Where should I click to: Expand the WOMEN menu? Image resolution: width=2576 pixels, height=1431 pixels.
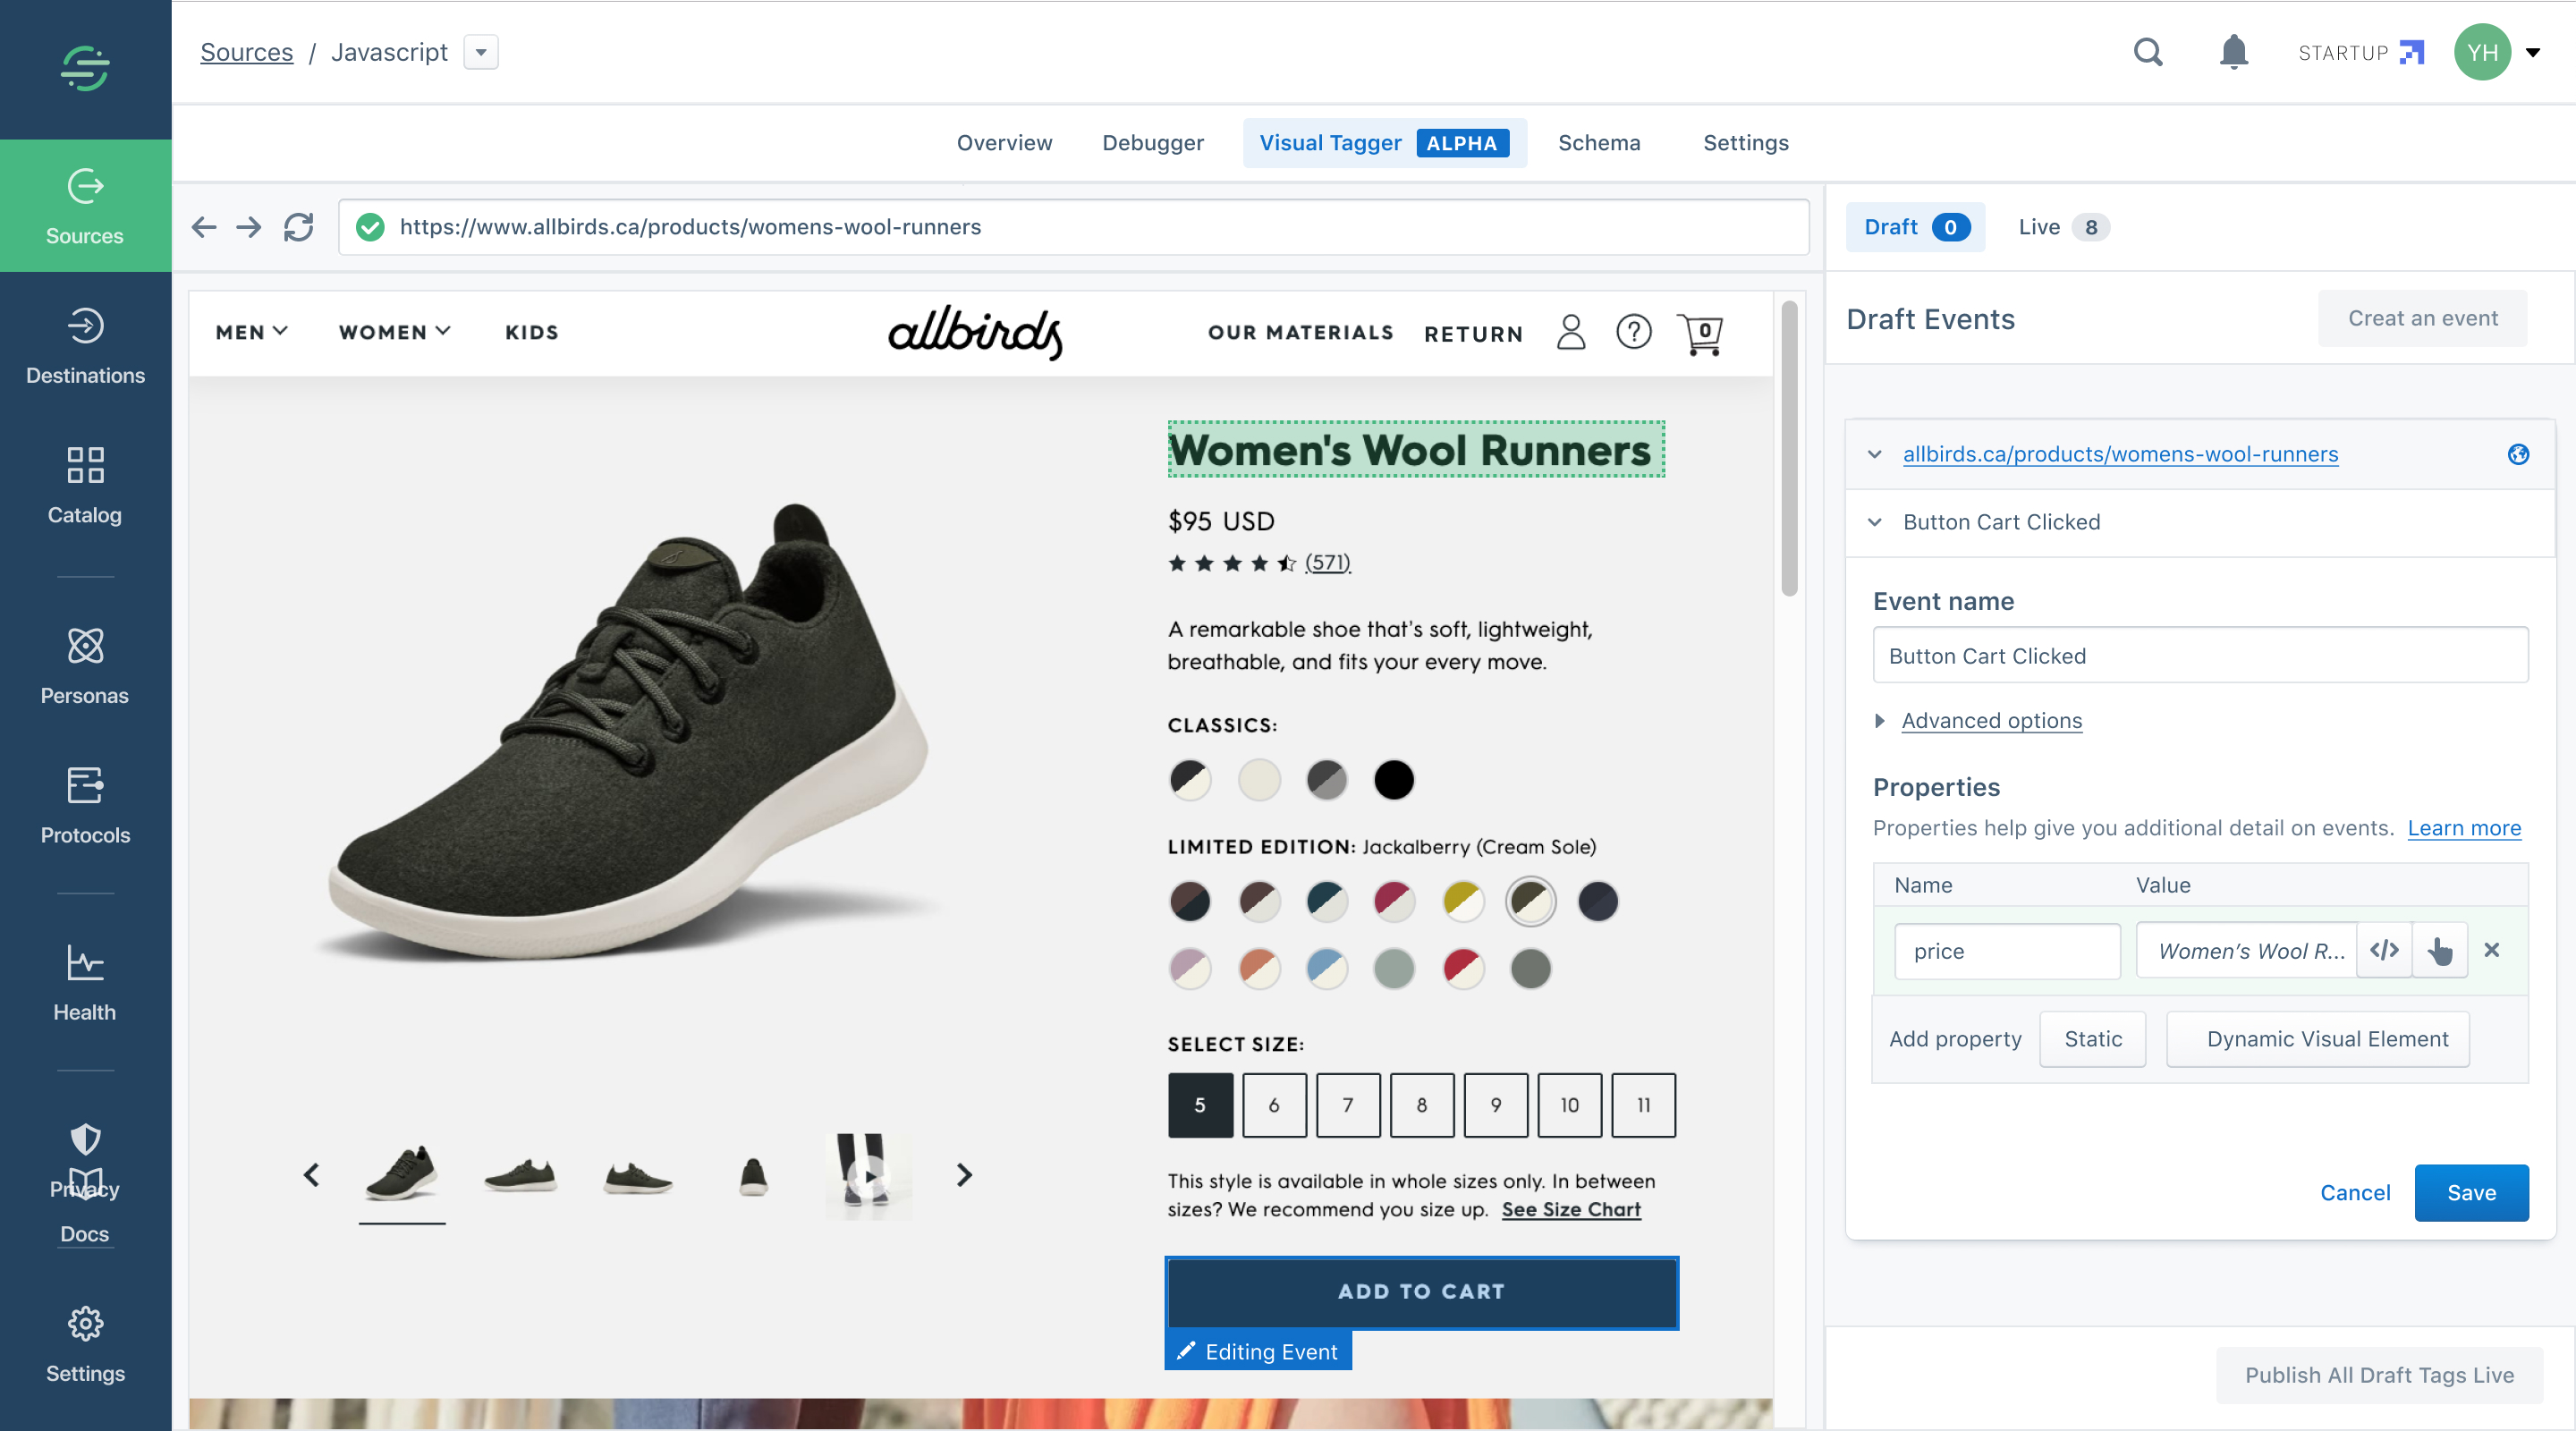click(x=395, y=332)
